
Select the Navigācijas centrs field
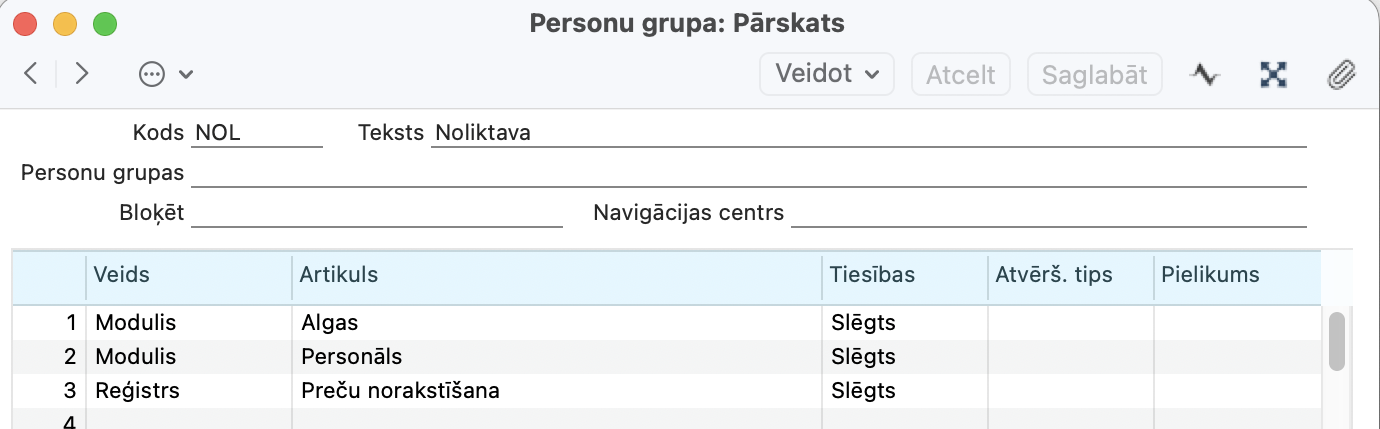click(x=1048, y=213)
